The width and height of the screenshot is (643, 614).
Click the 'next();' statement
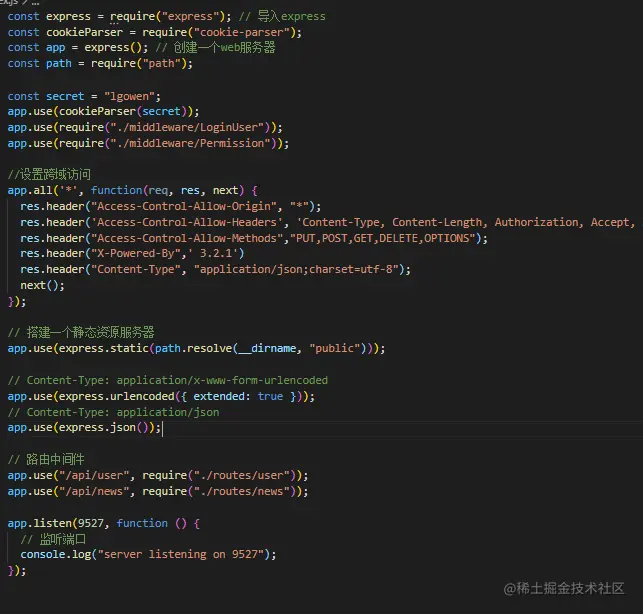point(42,285)
